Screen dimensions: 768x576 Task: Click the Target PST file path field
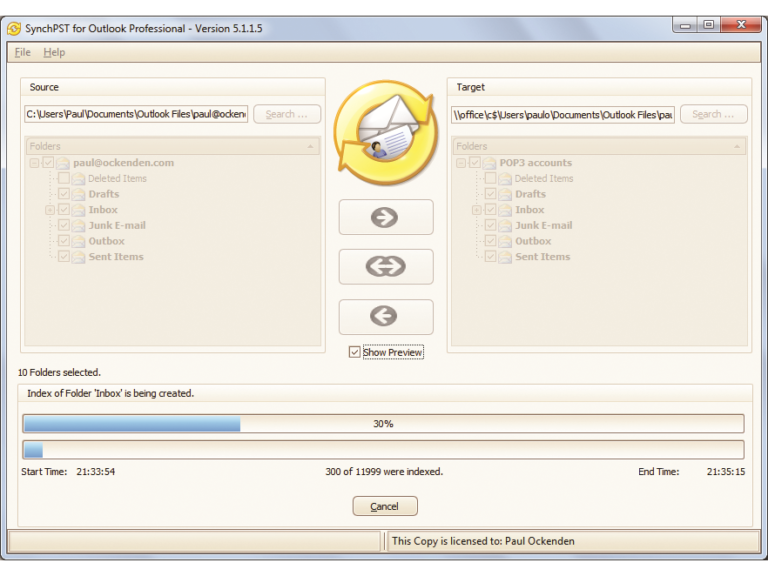click(563, 115)
